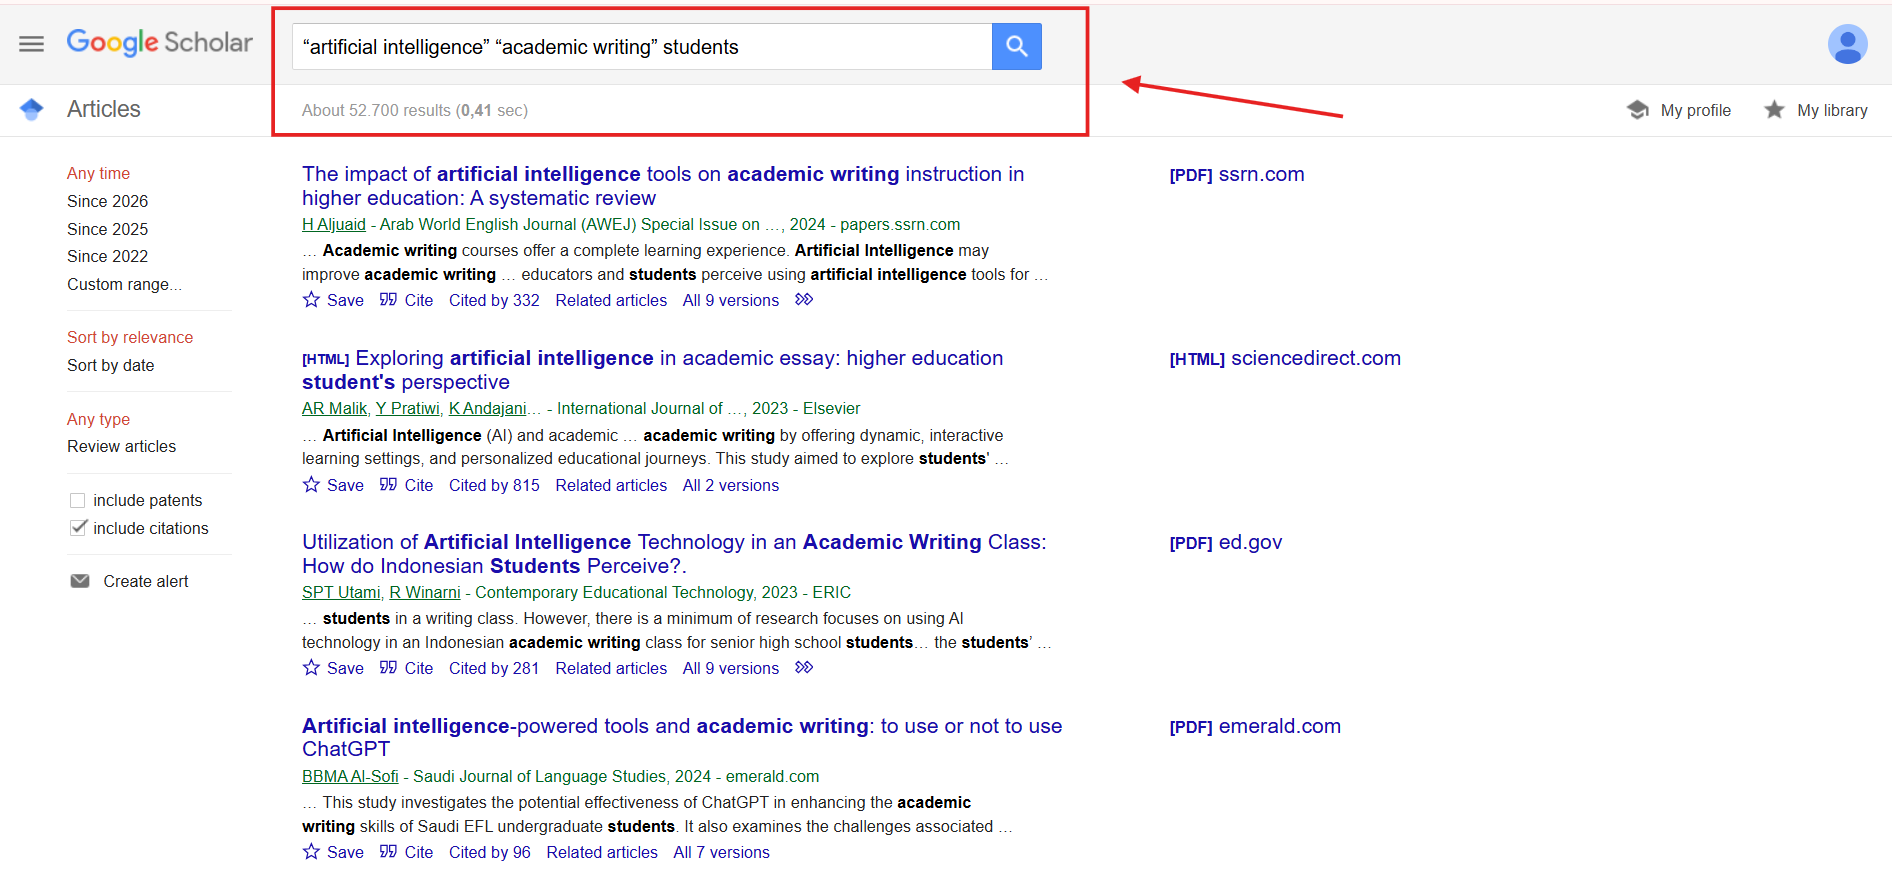
Task: Open Related articles for Al-Sofi ChatGPT result
Action: [602, 852]
